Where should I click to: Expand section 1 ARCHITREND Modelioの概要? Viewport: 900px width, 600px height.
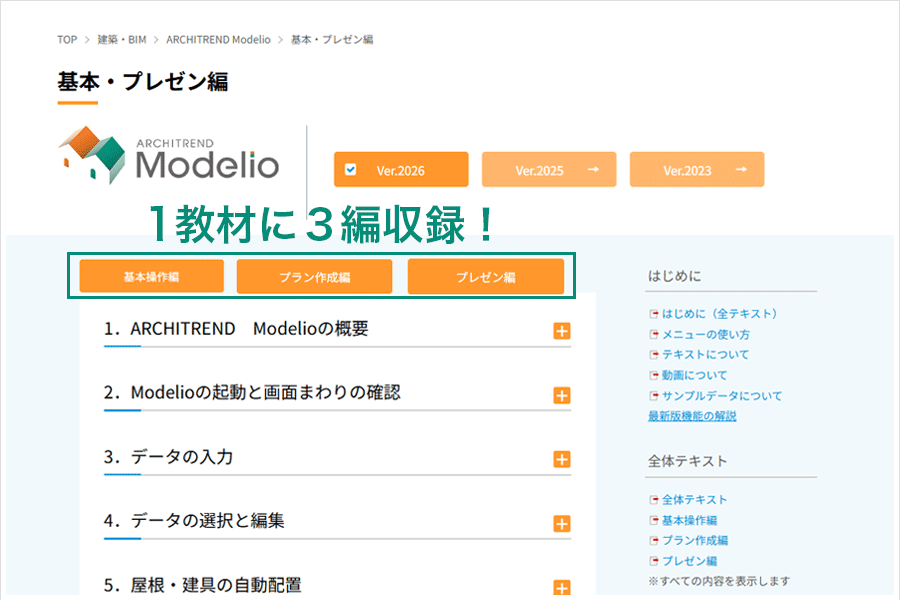[561, 331]
